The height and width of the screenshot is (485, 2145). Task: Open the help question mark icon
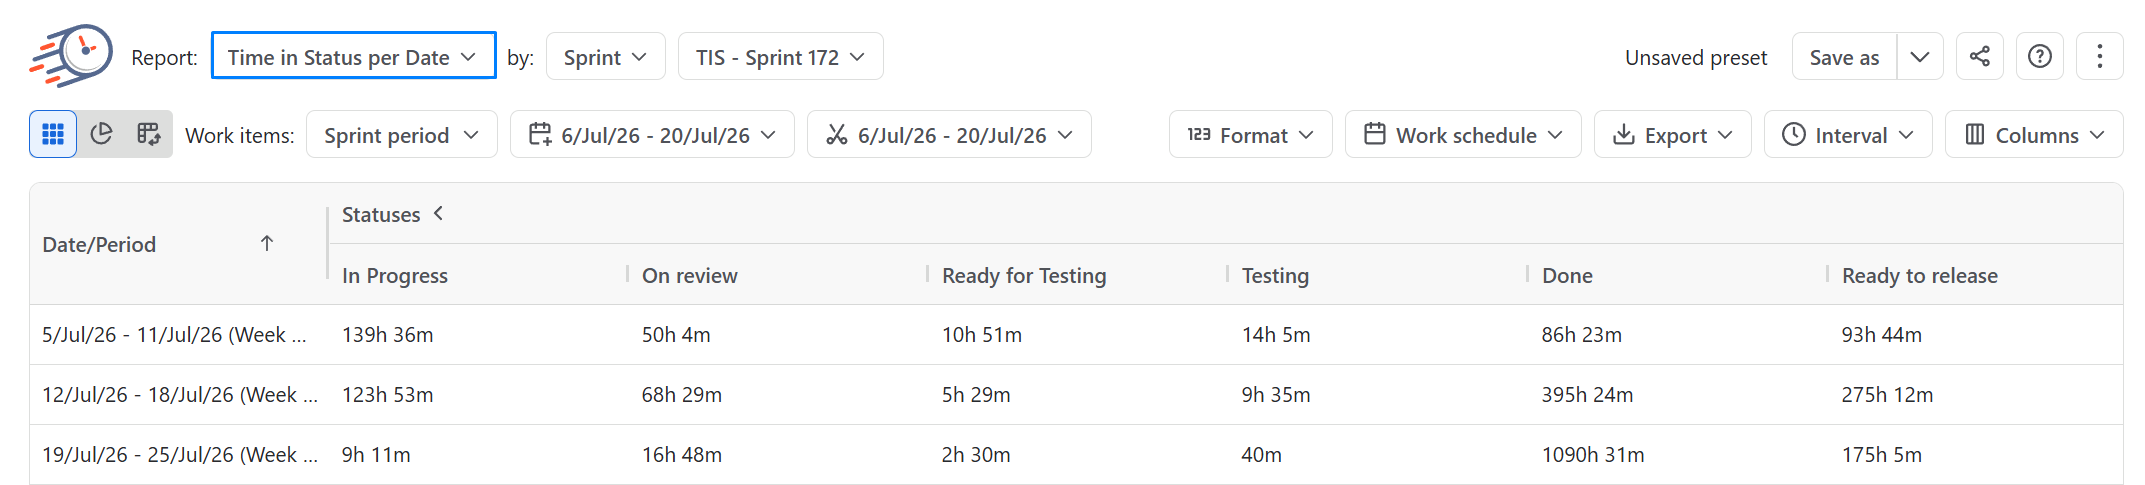pos(2039,56)
